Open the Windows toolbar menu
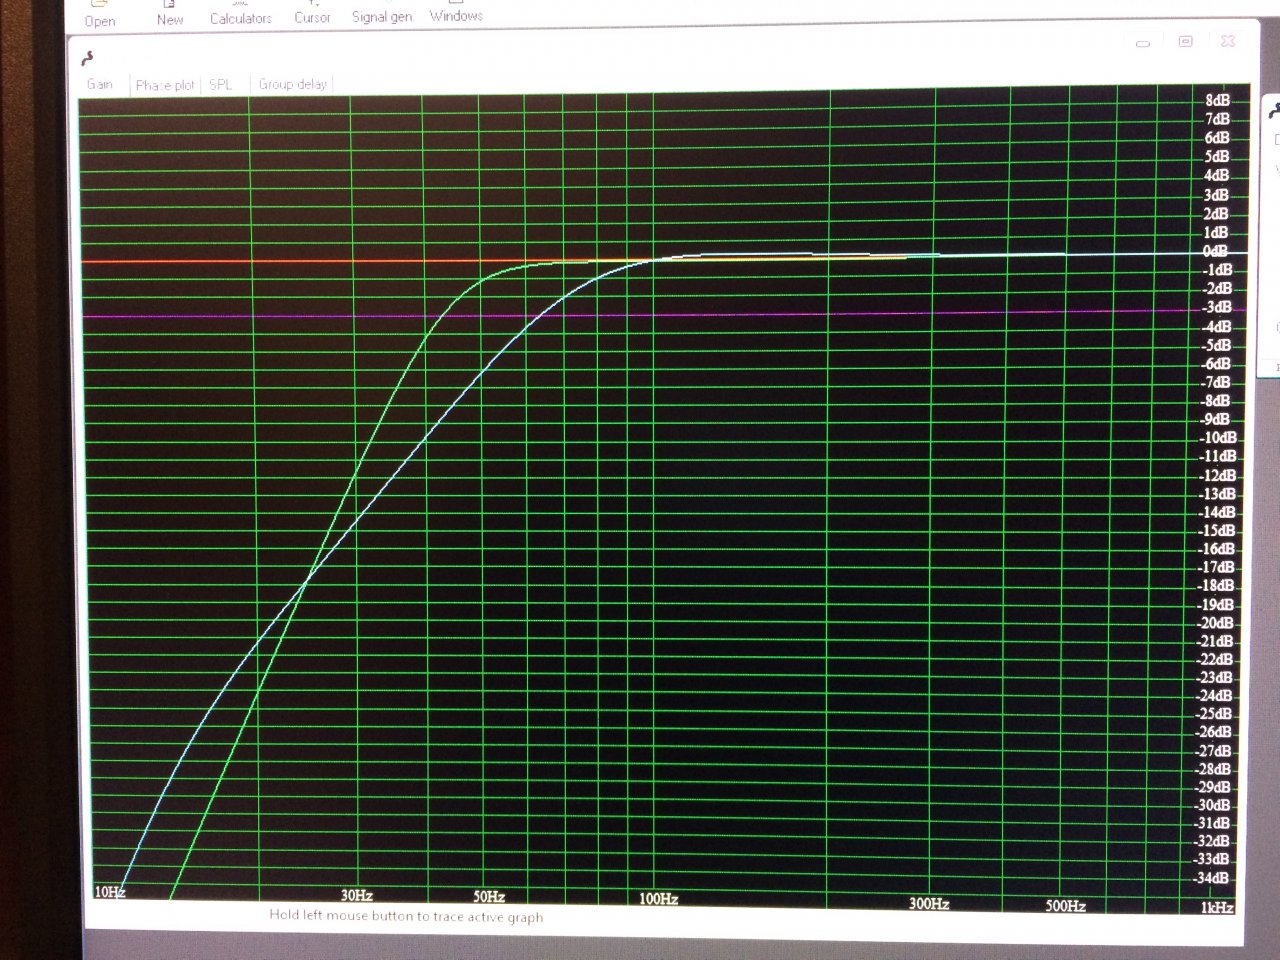Image resolution: width=1280 pixels, height=960 pixels. point(456,10)
